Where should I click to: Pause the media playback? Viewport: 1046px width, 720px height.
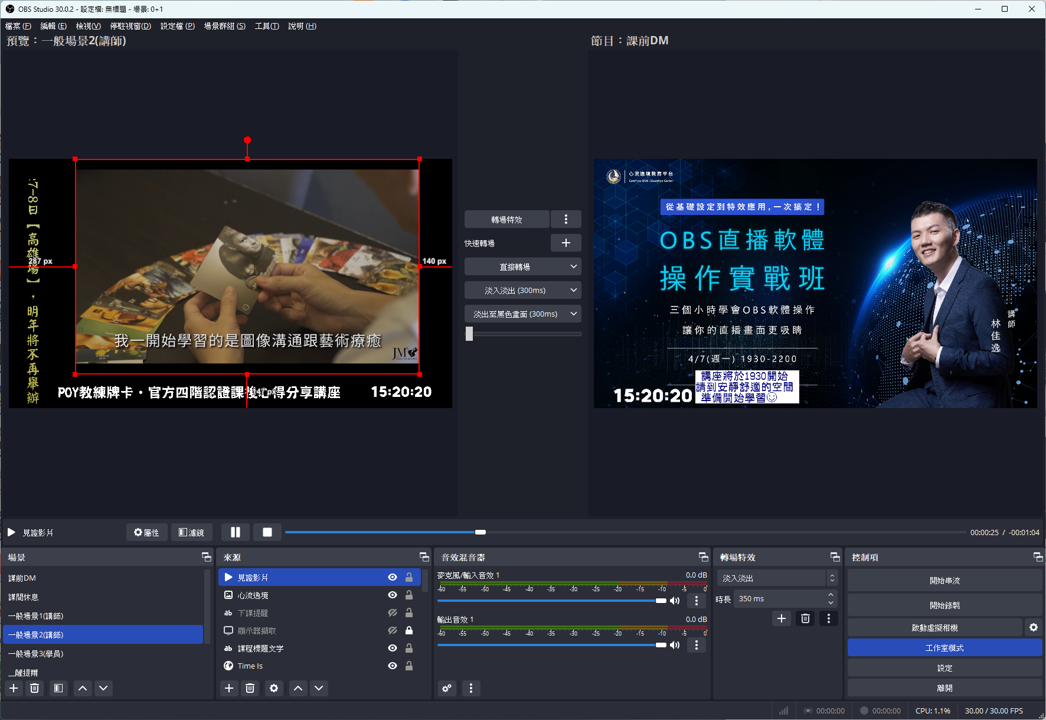[x=236, y=533]
